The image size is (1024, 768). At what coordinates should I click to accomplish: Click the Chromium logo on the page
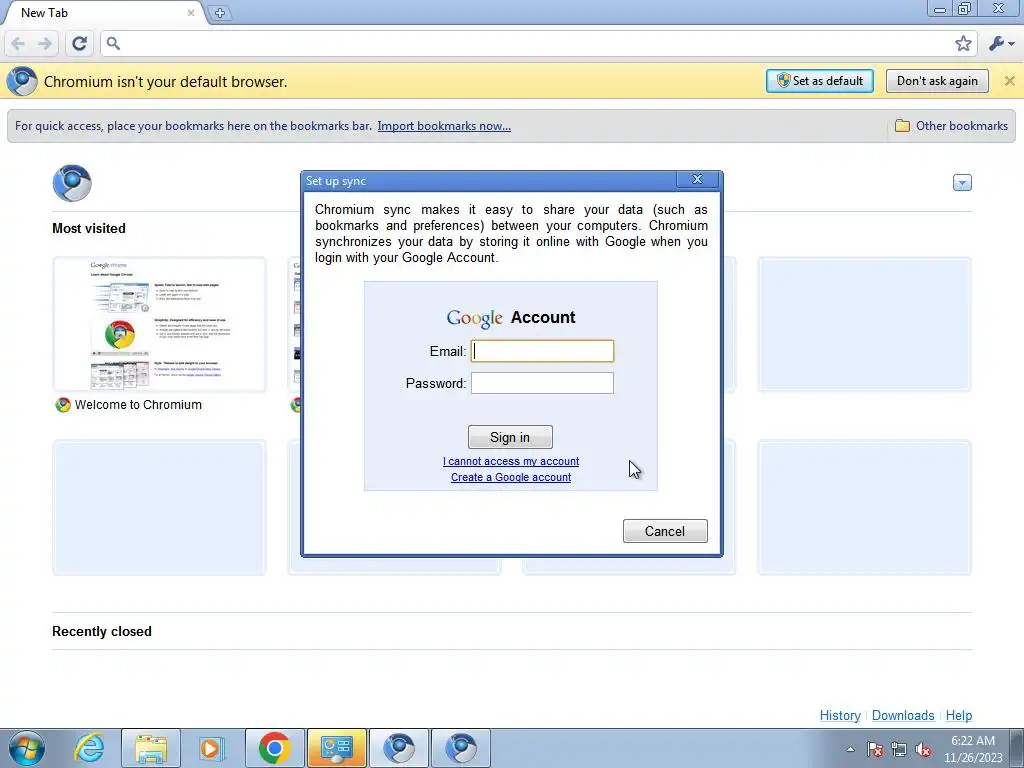72,183
